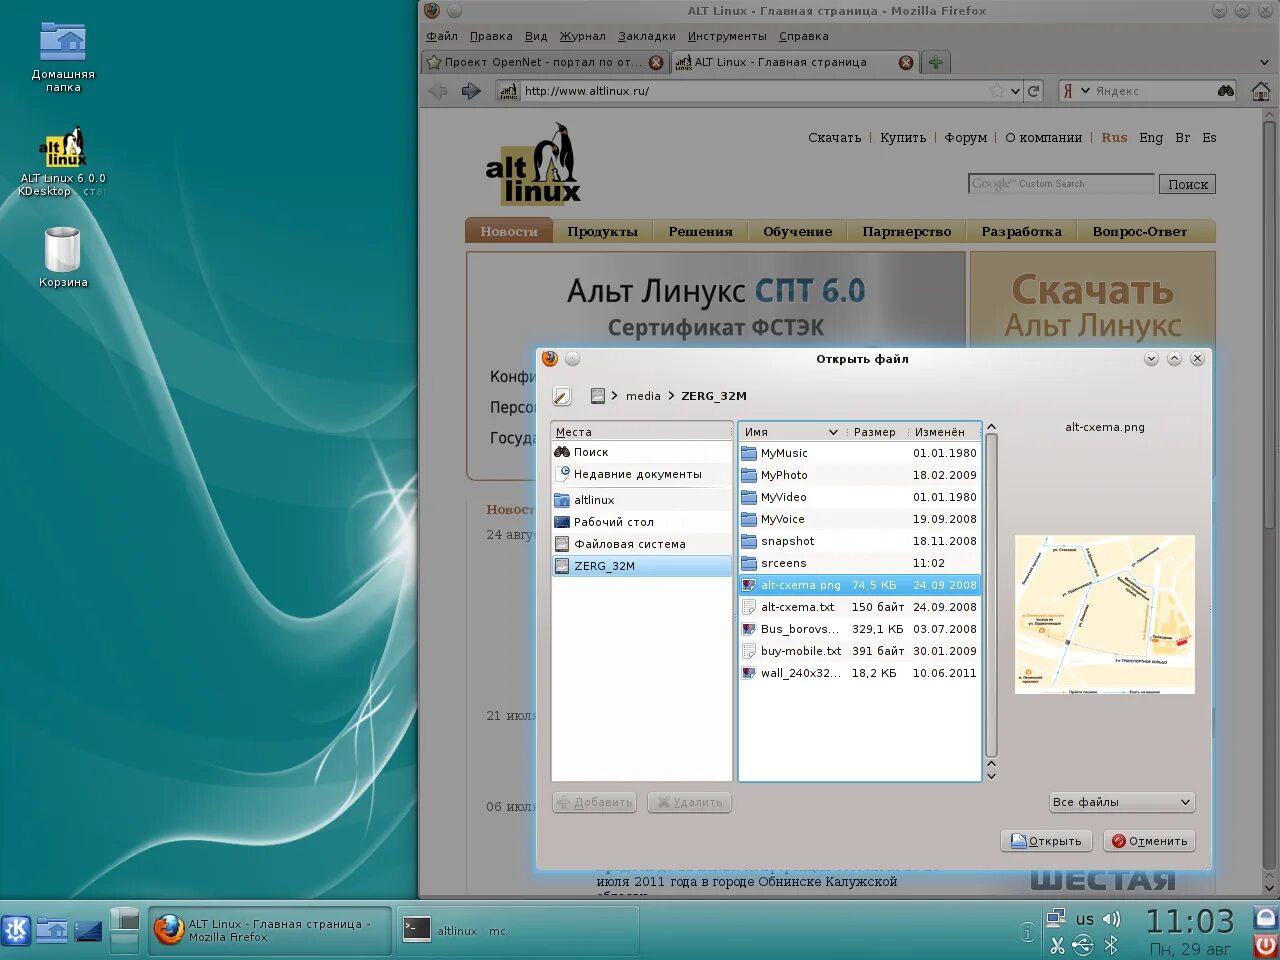Open the list all tabs dropdown arrow
1280x960 pixels.
[x=1264, y=62]
